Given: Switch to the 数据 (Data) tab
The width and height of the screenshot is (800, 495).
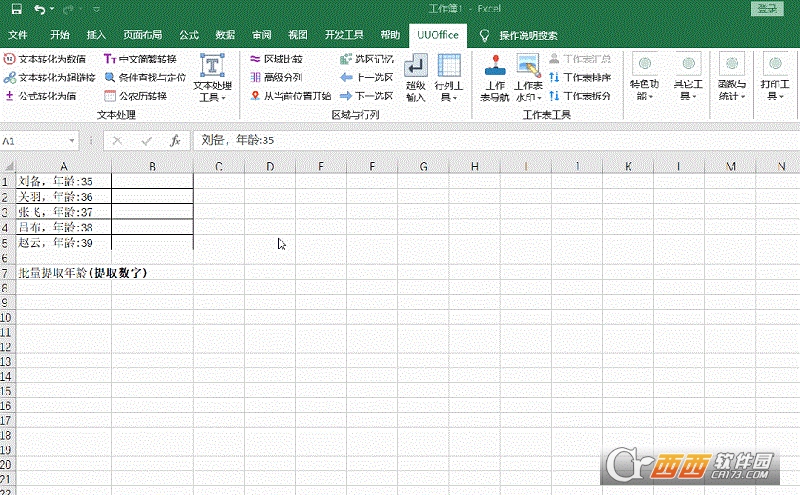Looking at the screenshot, I should (x=225, y=35).
